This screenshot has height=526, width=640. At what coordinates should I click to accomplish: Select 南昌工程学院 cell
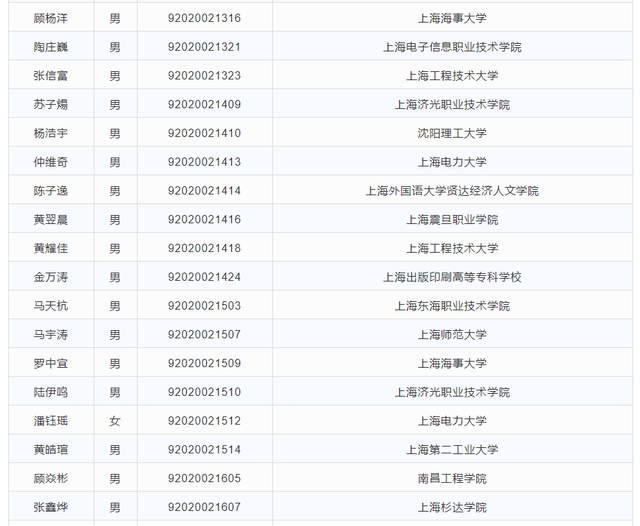click(x=452, y=479)
